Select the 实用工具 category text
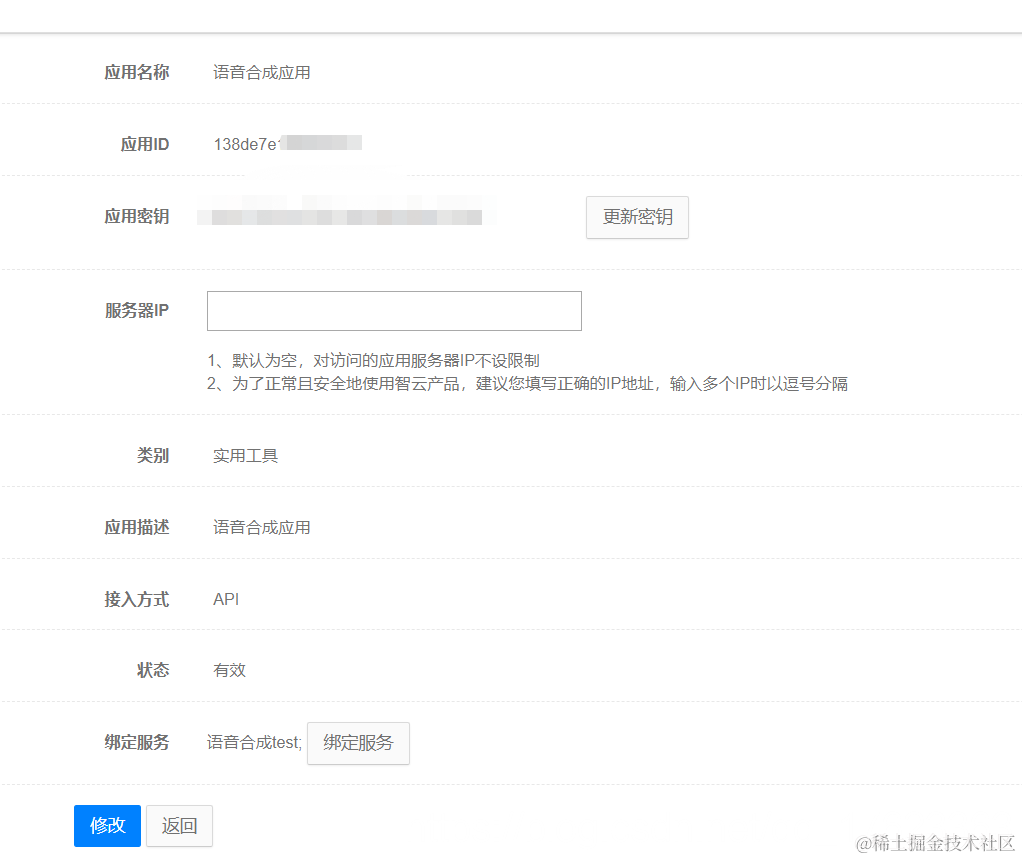 tap(244, 455)
